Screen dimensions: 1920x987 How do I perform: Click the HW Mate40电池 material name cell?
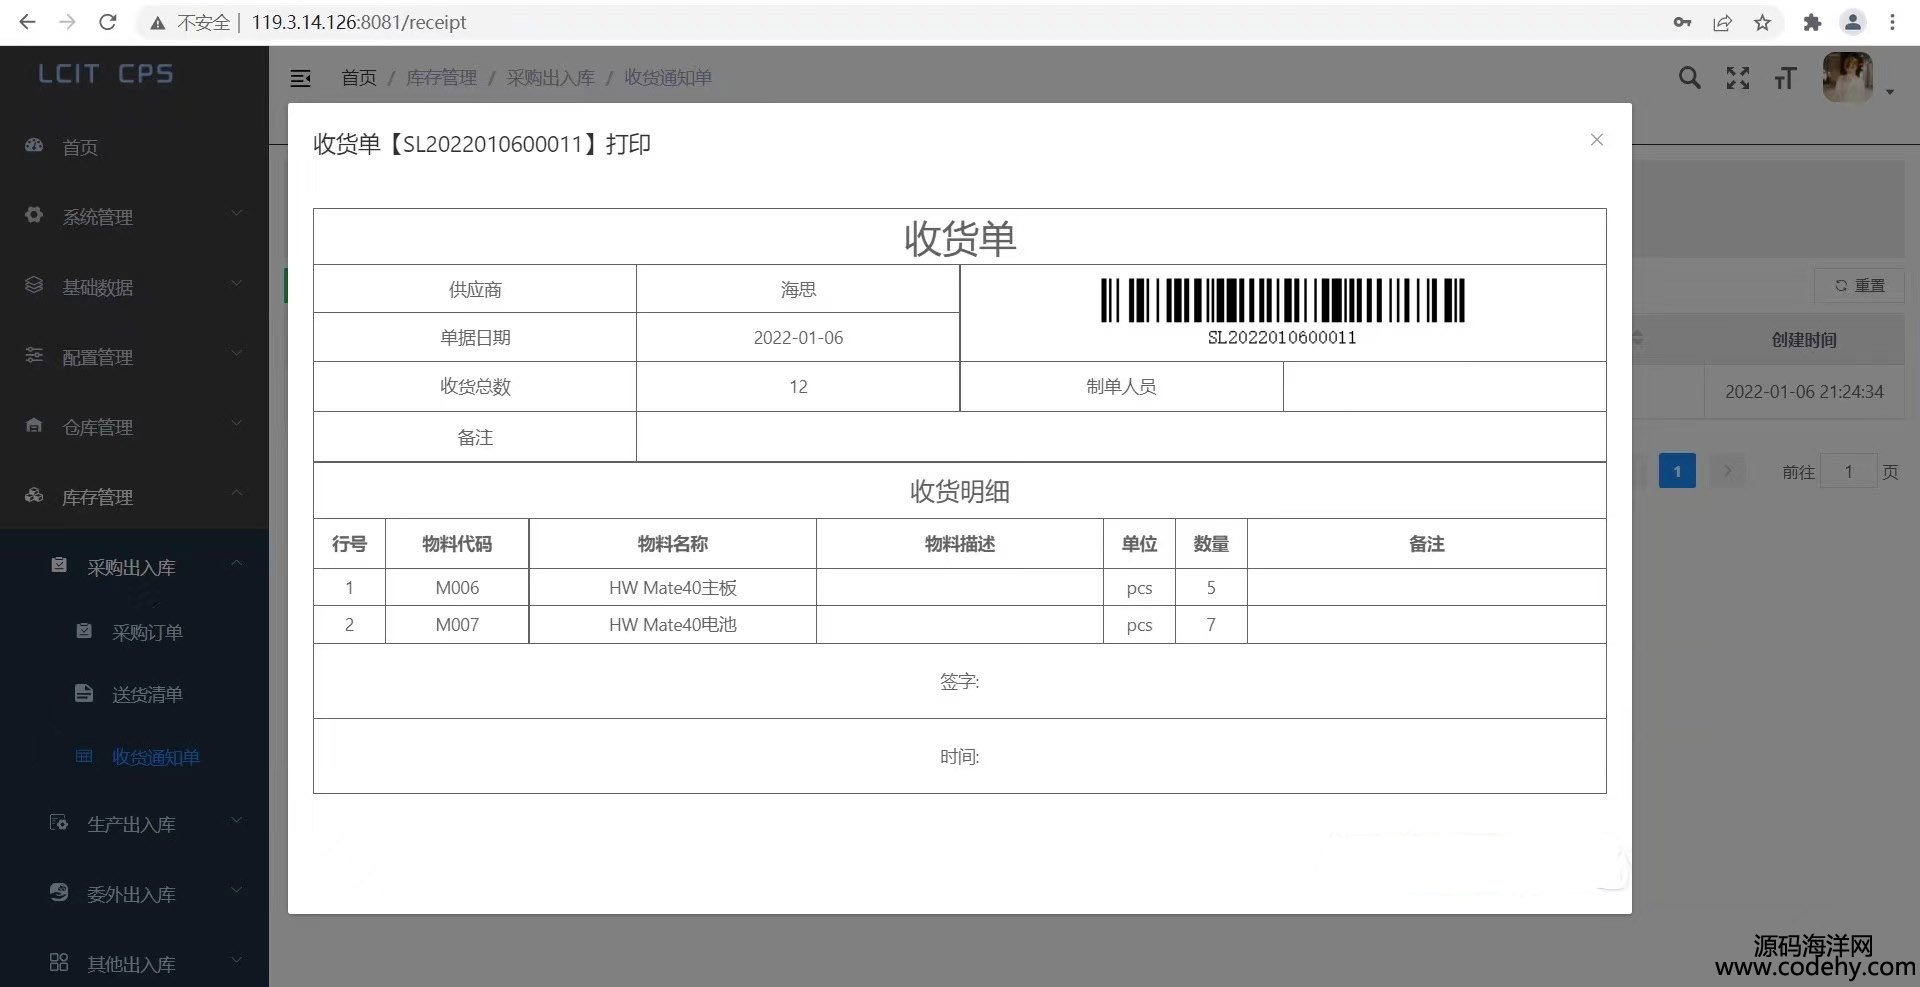[x=672, y=625]
